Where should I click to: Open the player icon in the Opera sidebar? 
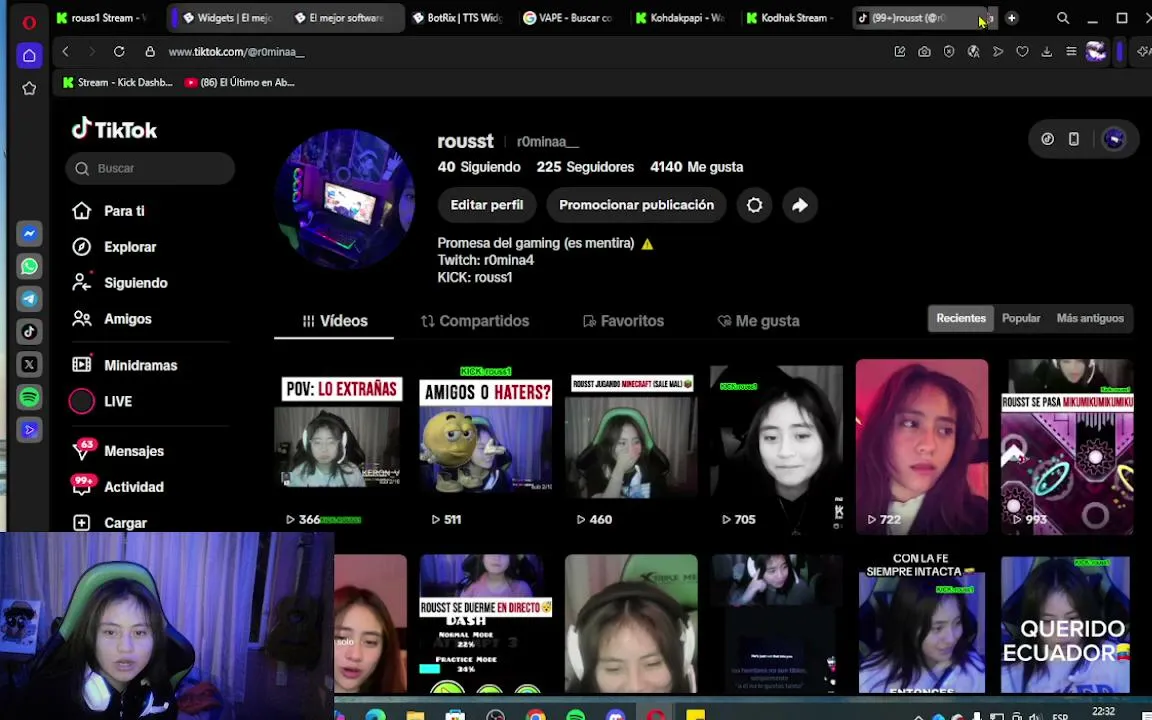click(29, 430)
